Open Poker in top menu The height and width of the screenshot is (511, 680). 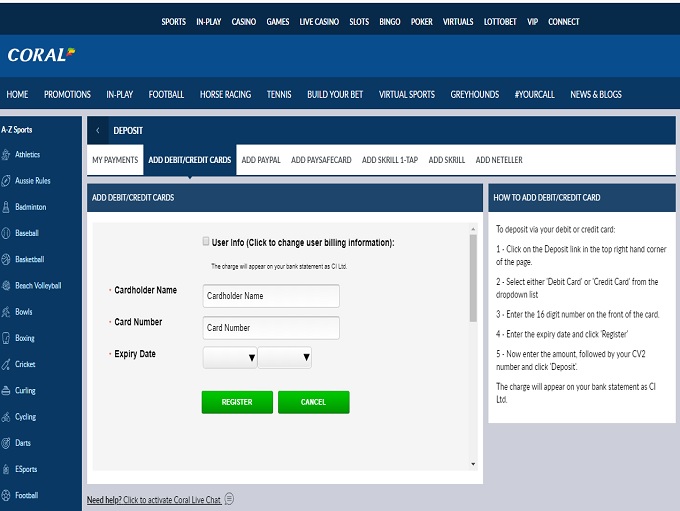[422, 22]
